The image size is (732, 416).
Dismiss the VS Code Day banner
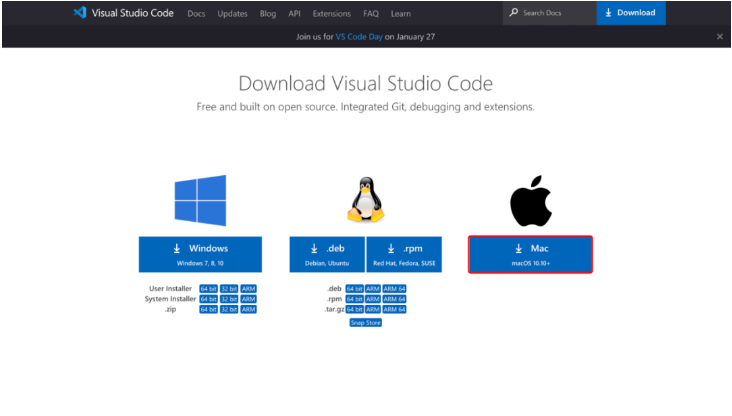(720, 36)
